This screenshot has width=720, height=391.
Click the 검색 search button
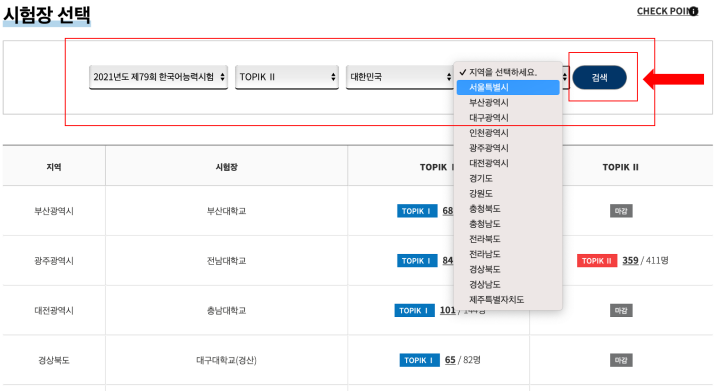[599, 77]
